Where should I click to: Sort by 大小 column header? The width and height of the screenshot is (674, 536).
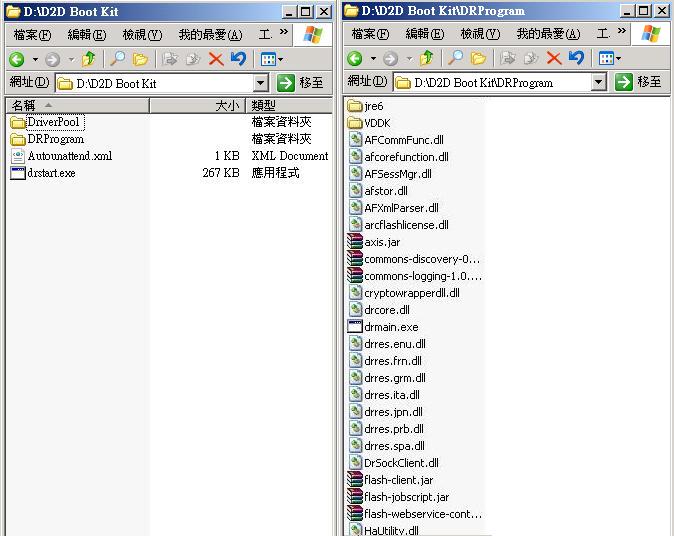click(x=197, y=105)
